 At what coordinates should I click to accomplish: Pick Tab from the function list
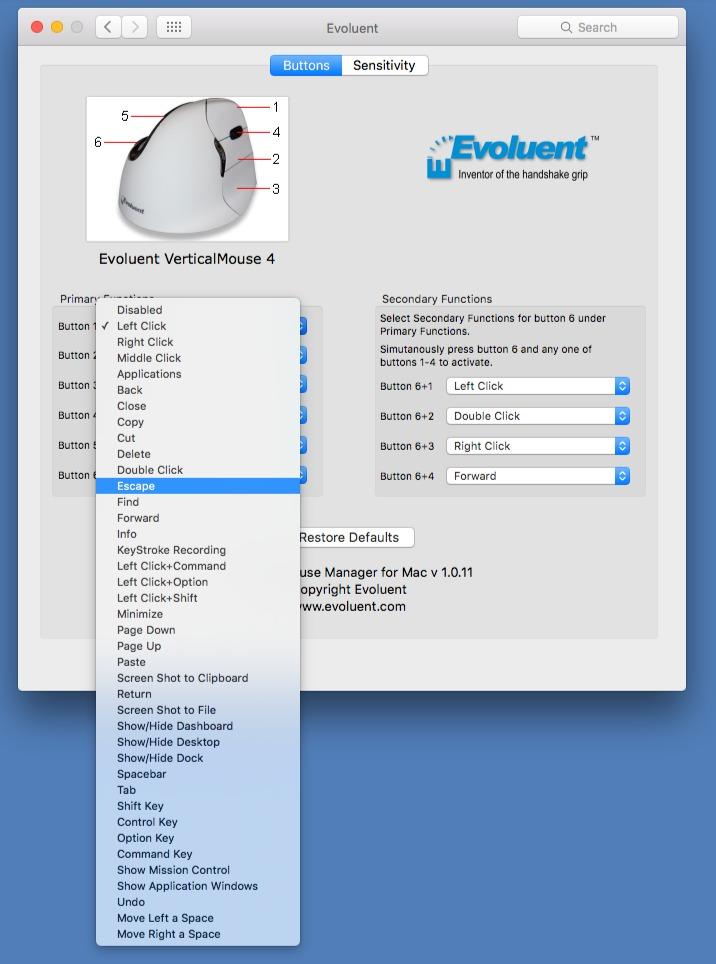click(x=198, y=789)
